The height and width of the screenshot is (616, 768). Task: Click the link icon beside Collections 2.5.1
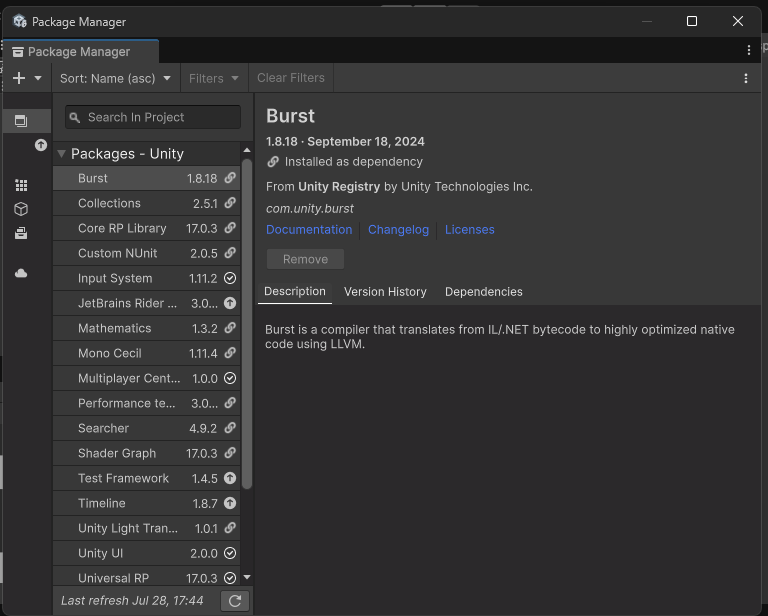tap(230, 203)
